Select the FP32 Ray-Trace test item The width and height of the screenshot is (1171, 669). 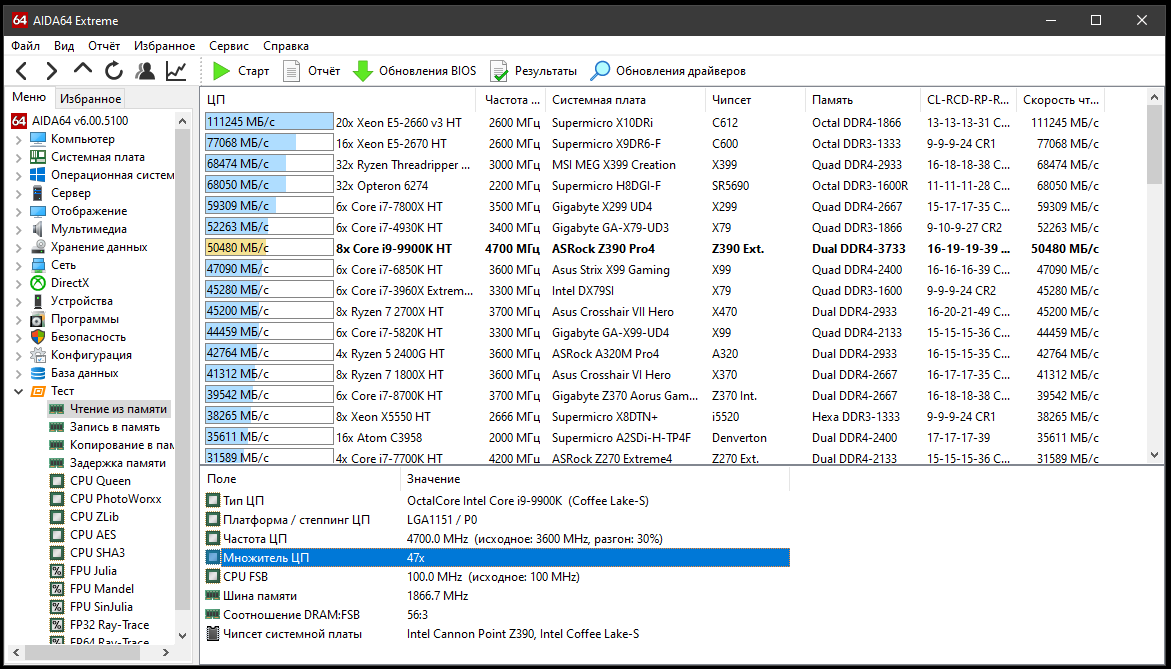coord(109,625)
